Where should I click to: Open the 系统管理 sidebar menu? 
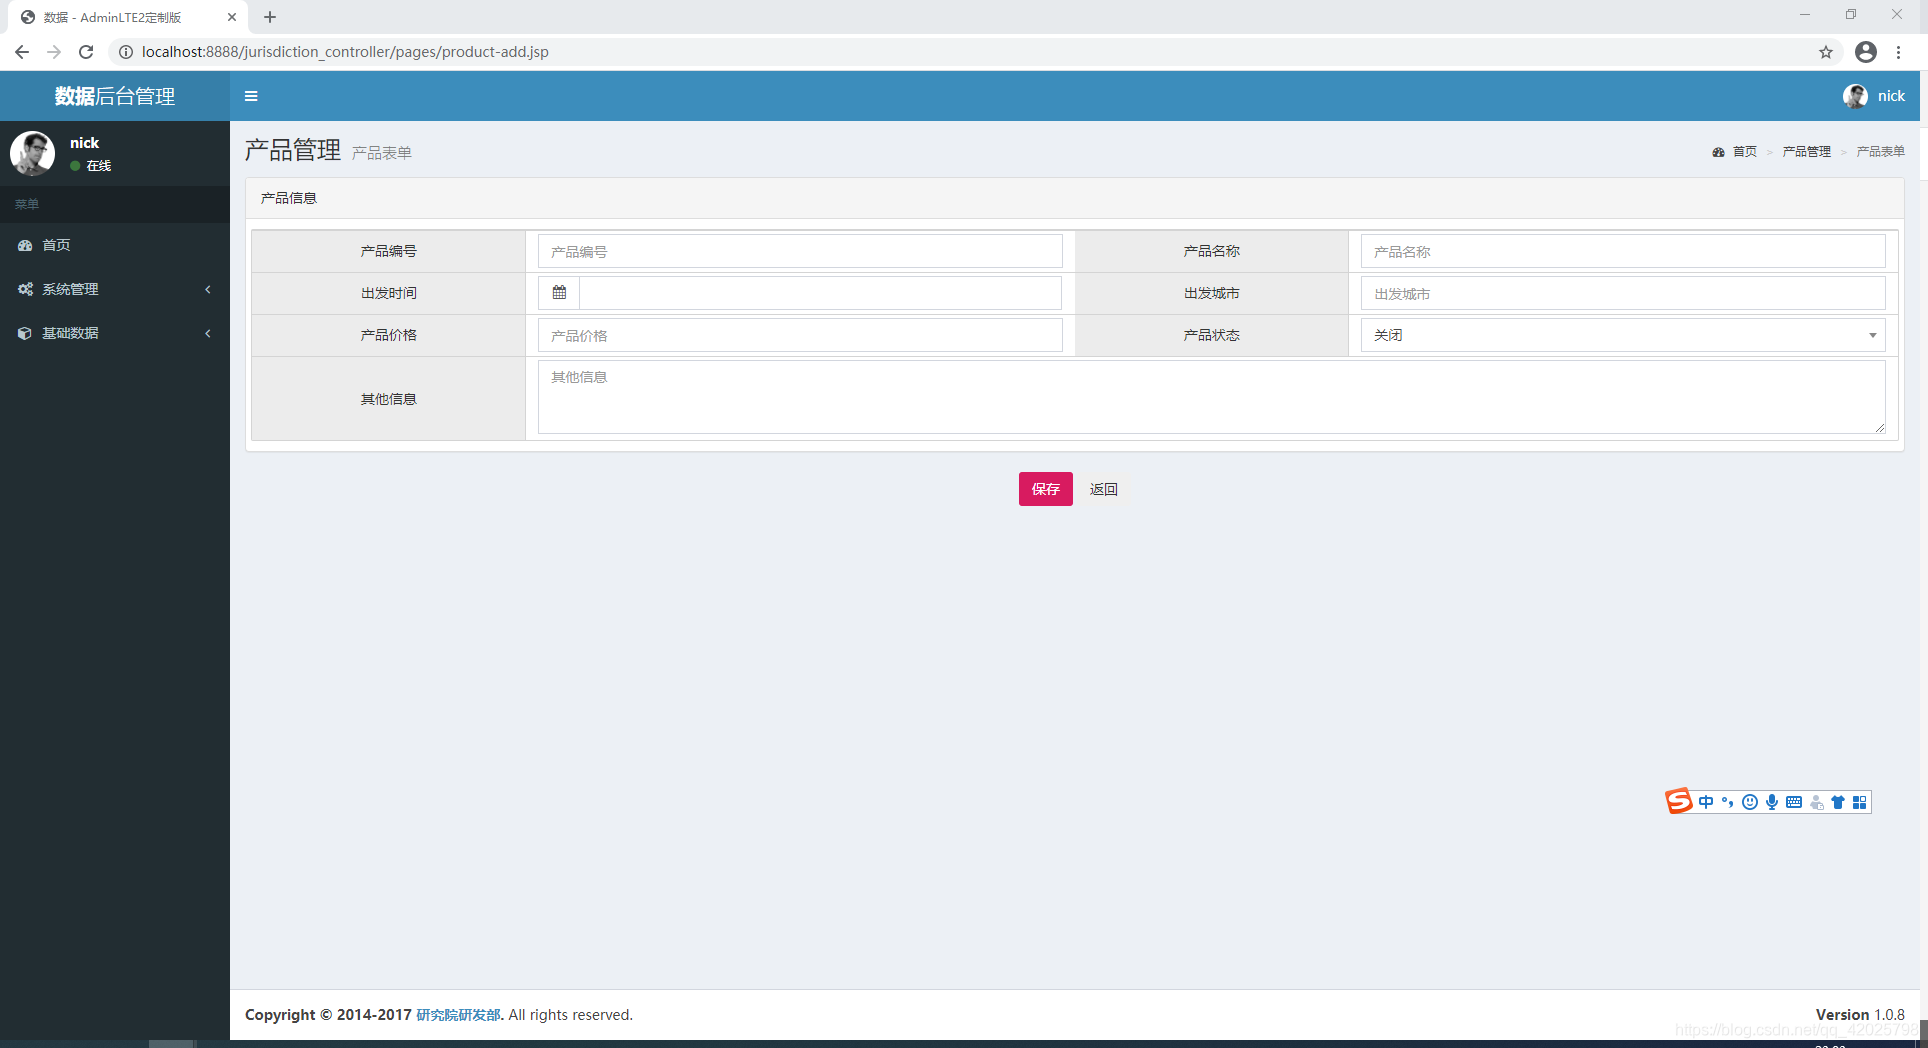point(115,289)
